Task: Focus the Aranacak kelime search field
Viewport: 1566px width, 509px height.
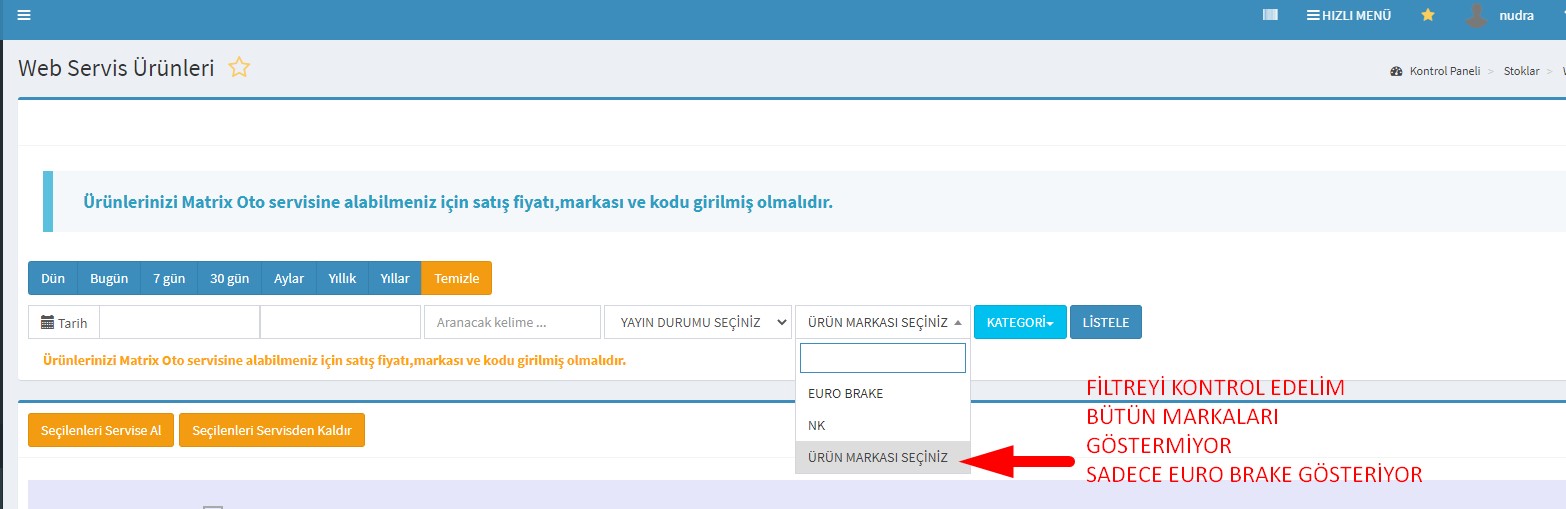Action: point(512,322)
